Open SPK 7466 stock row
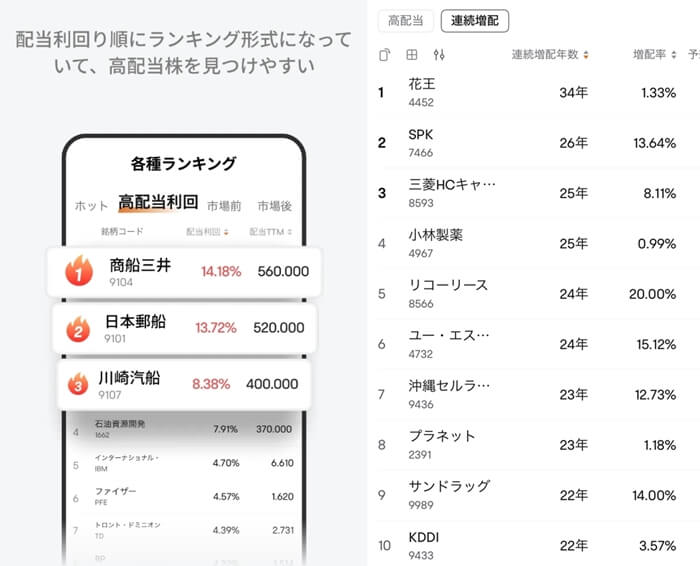This screenshot has height=566, width=700. (536, 143)
